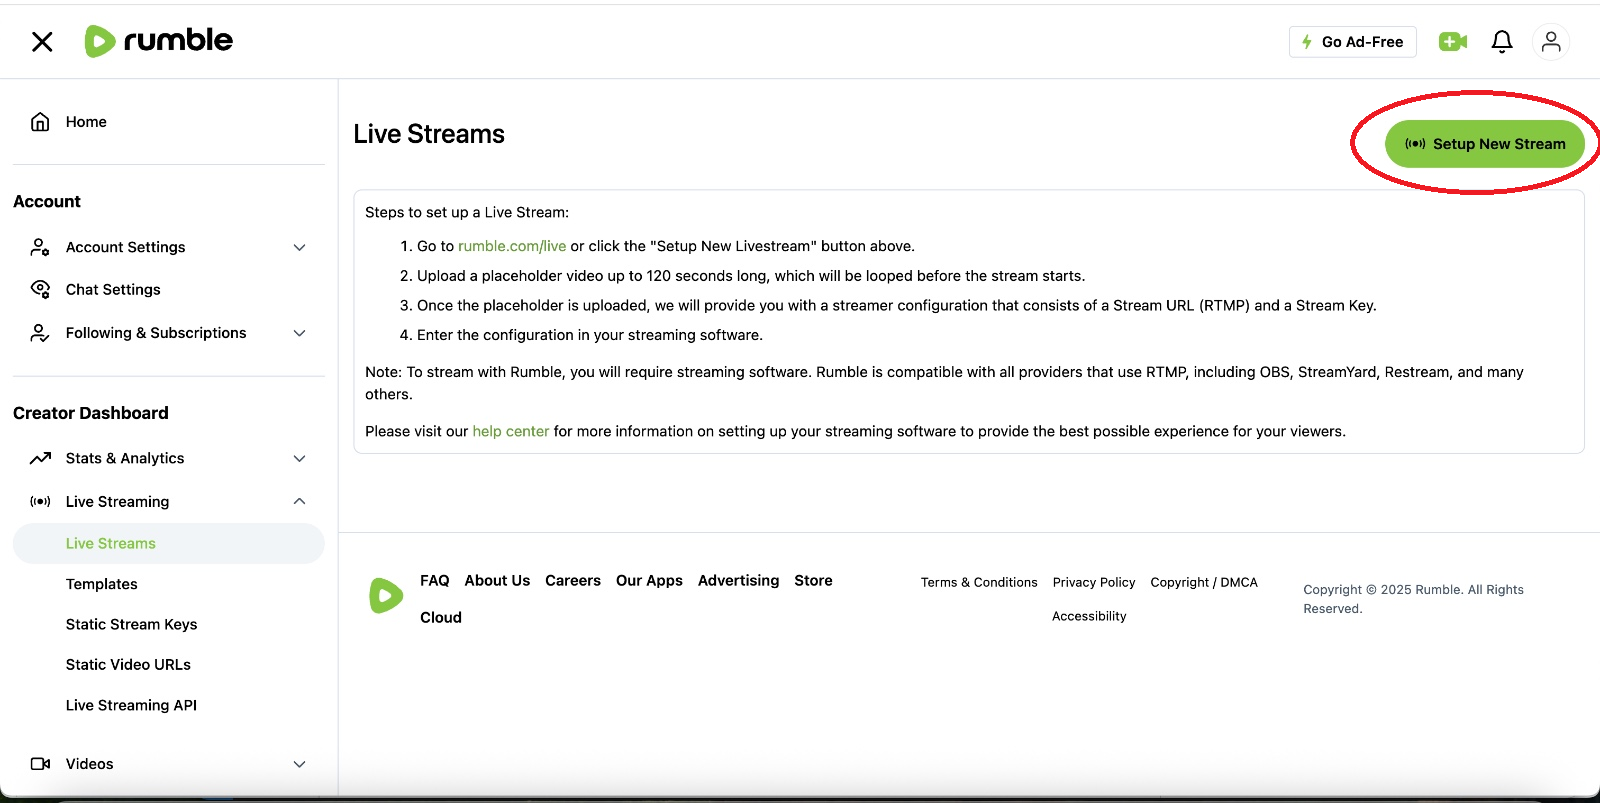Viewport: 1600px width, 803px height.
Task: Open notifications bell icon
Action: pyautogui.click(x=1501, y=41)
